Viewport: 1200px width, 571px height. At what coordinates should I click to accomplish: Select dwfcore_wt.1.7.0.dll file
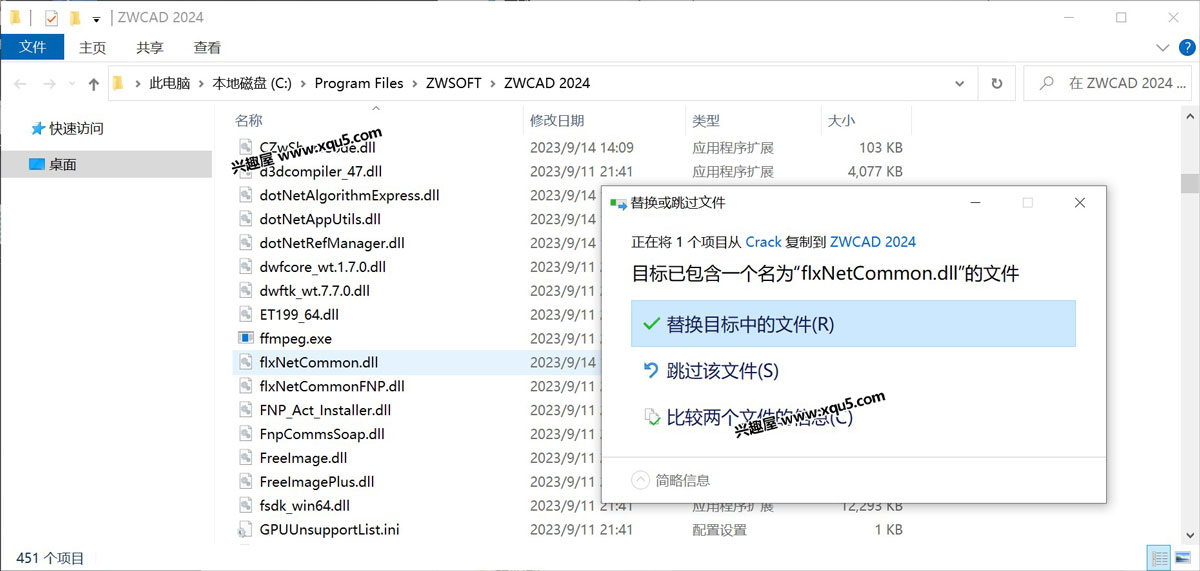pos(322,267)
